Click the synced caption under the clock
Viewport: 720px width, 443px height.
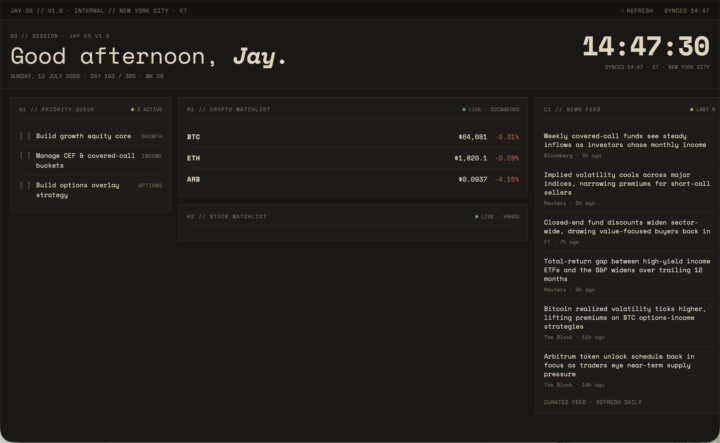[x=657, y=67]
